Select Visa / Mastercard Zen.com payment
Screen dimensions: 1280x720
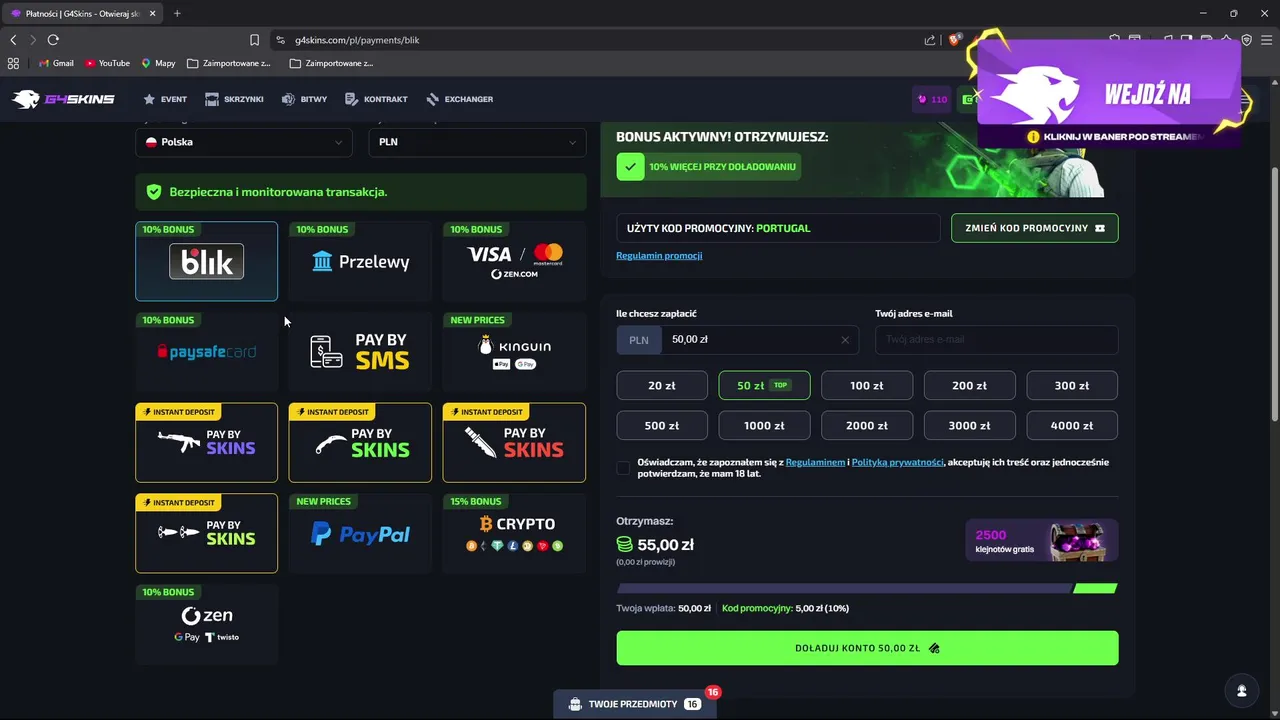point(514,261)
